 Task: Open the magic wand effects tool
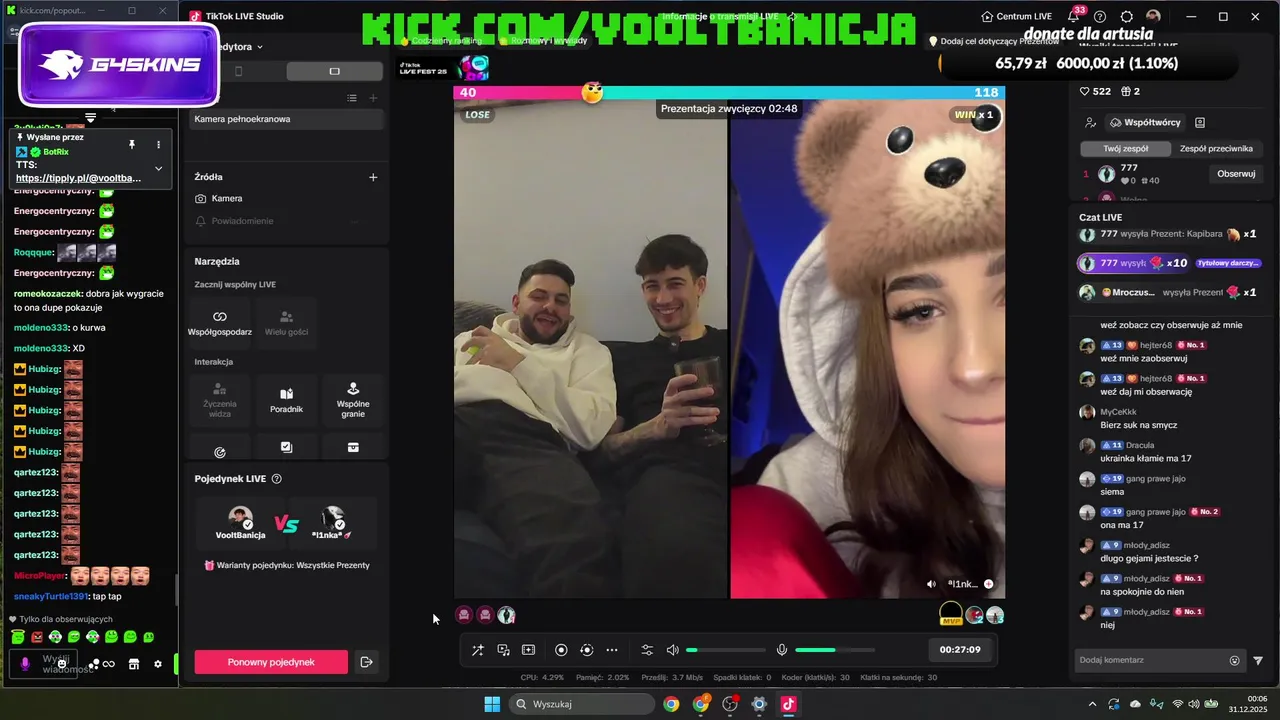[x=478, y=650]
